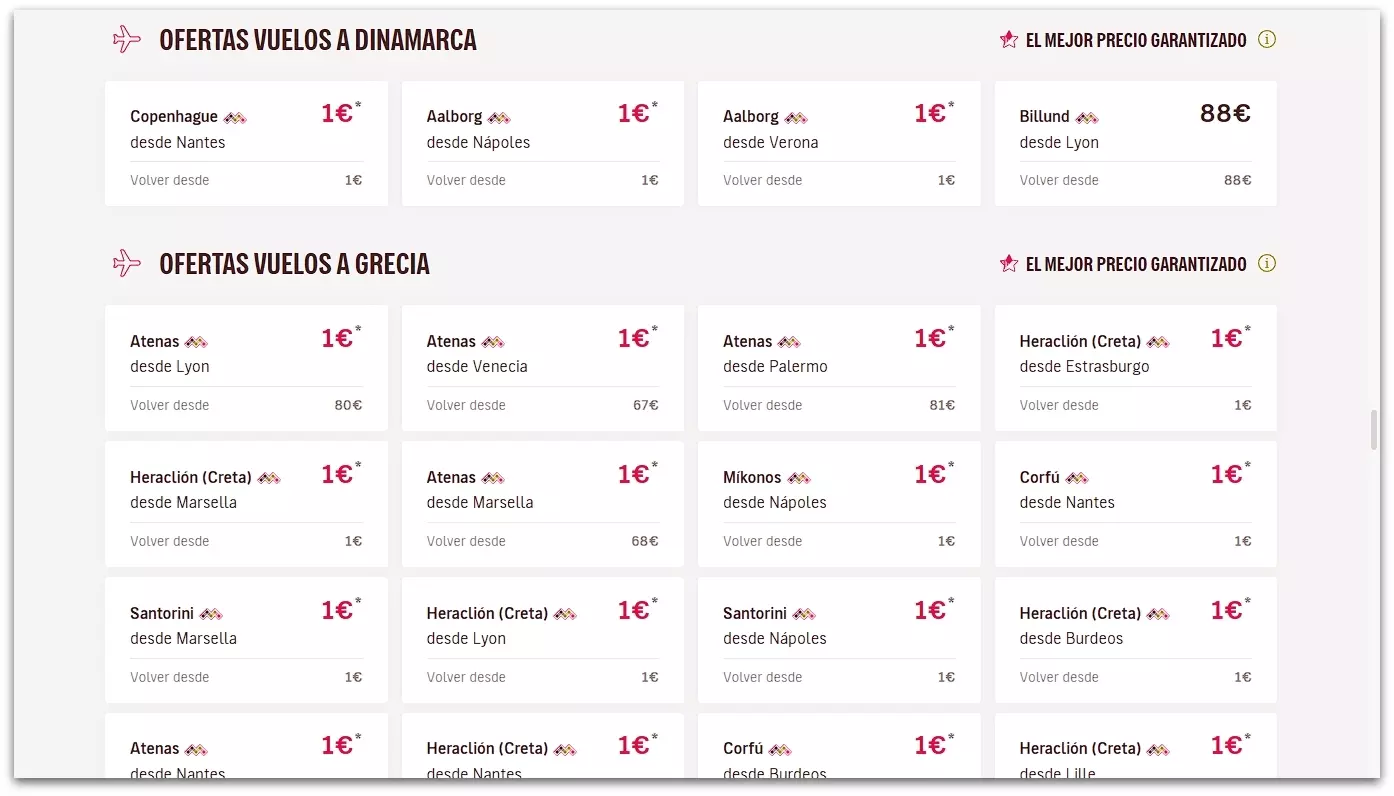Select the Aalborg desde Verona offer card
Viewport: 1394px width, 796px height.
click(839, 143)
